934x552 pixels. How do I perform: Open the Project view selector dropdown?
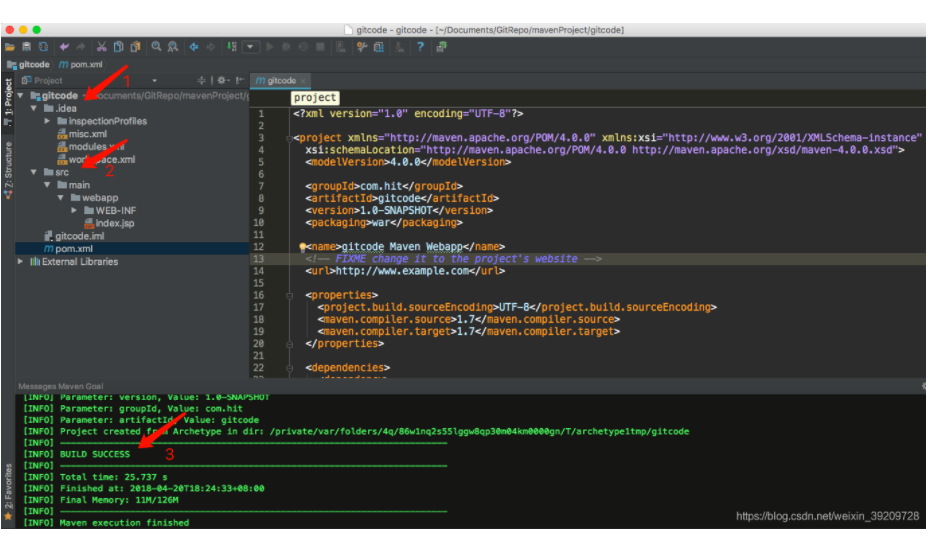pos(155,80)
